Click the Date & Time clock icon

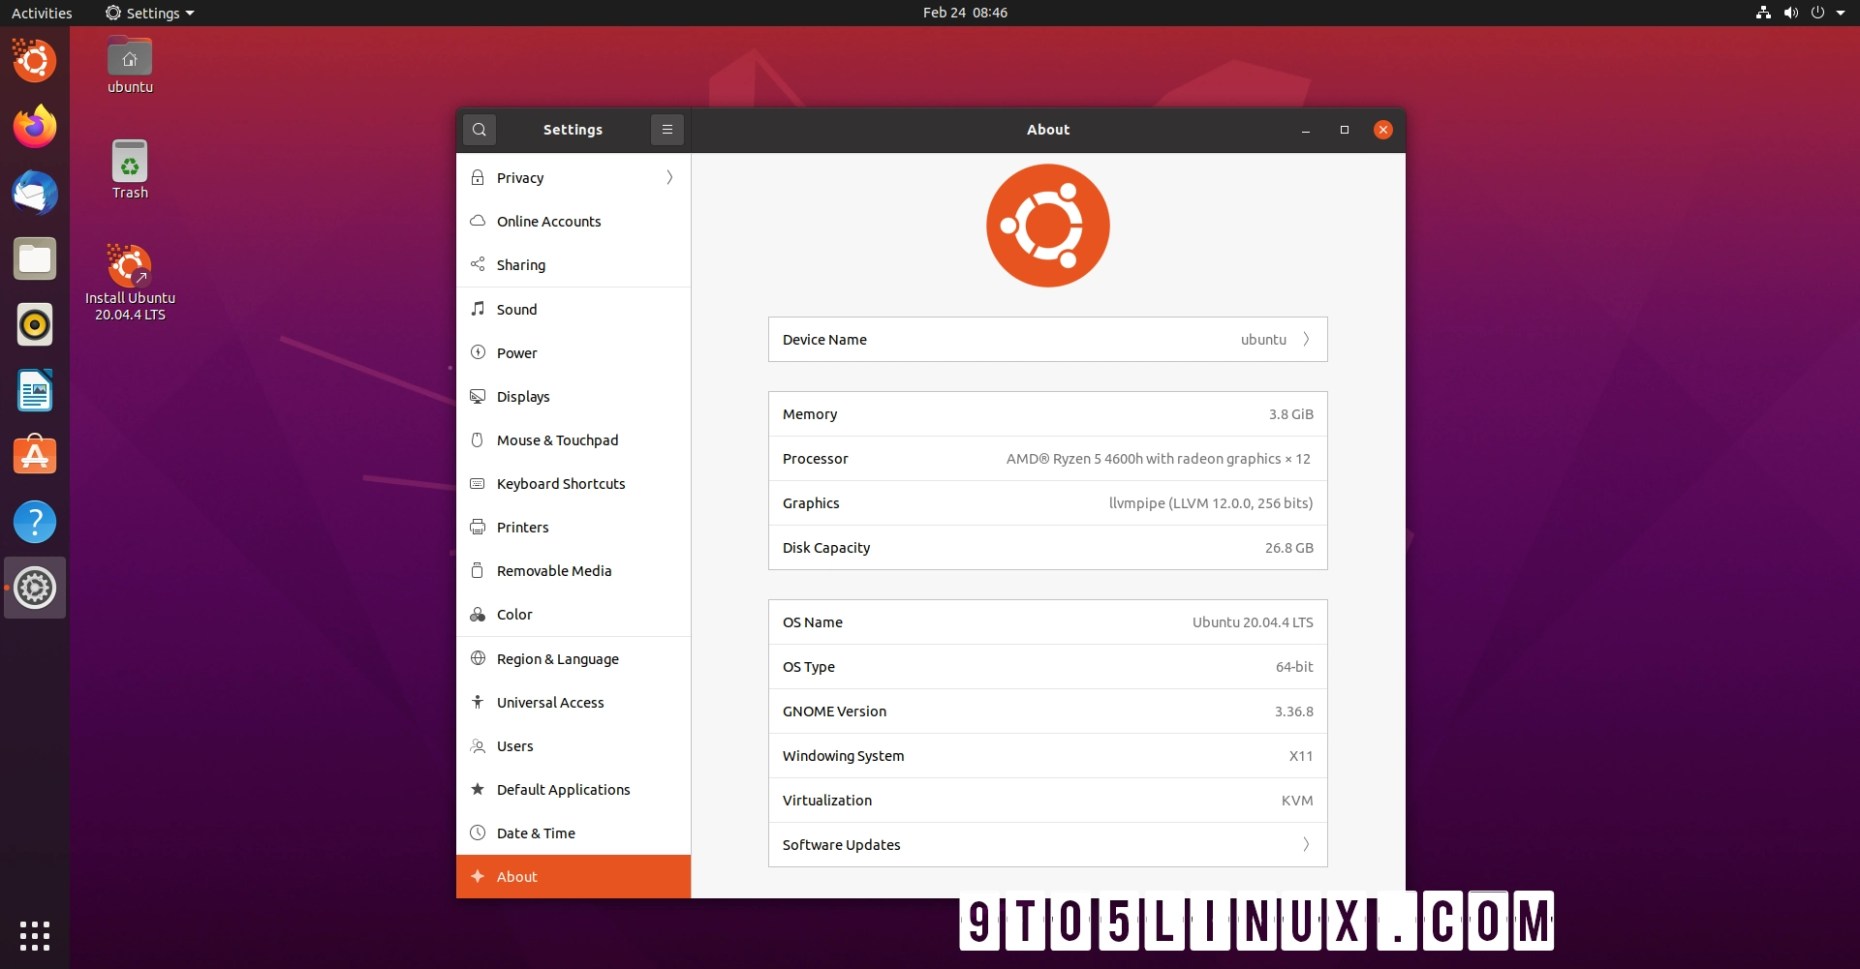478,832
